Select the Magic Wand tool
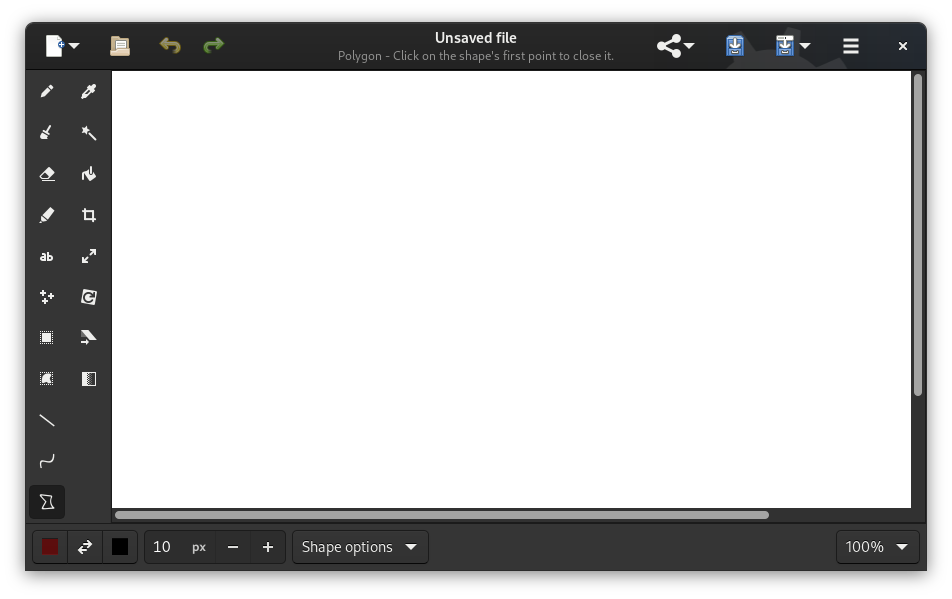 [x=89, y=133]
